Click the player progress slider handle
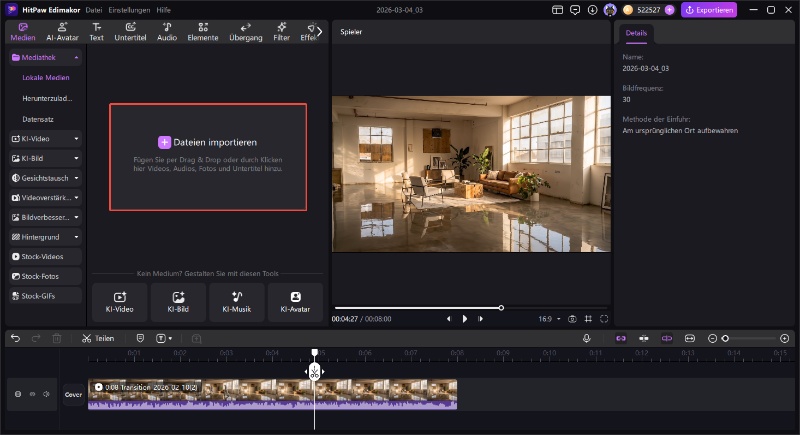This screenshot has height=435, width=800. click(x=501, y=308)
